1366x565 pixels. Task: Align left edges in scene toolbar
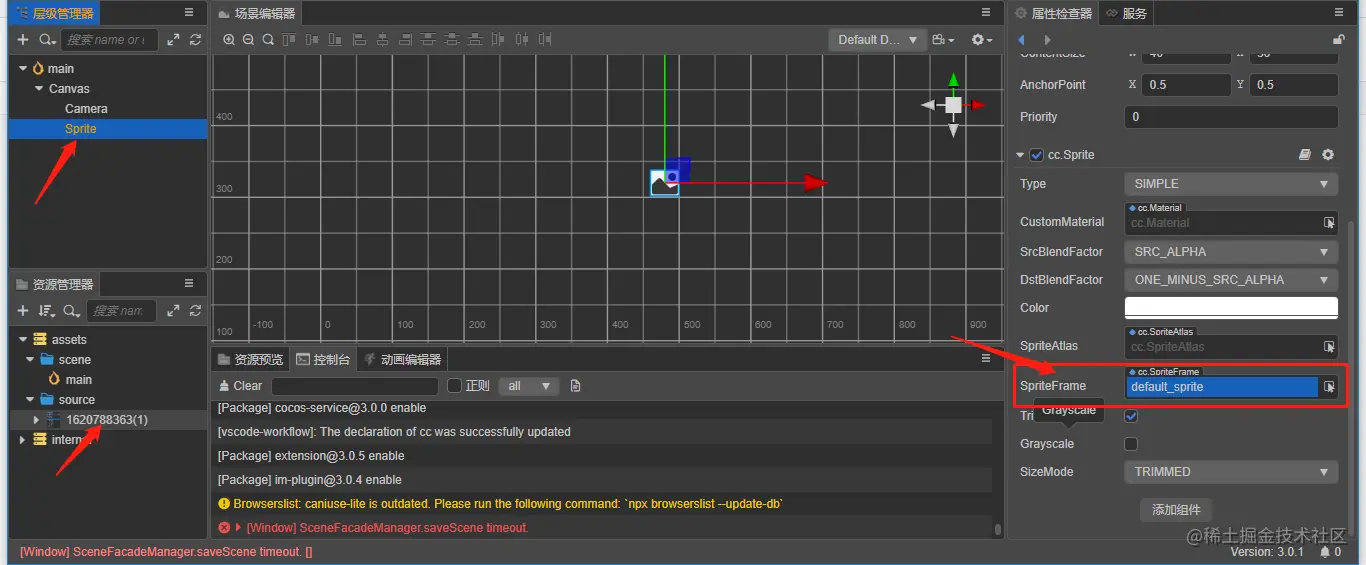pyautogui.click(x=360, y=40)
